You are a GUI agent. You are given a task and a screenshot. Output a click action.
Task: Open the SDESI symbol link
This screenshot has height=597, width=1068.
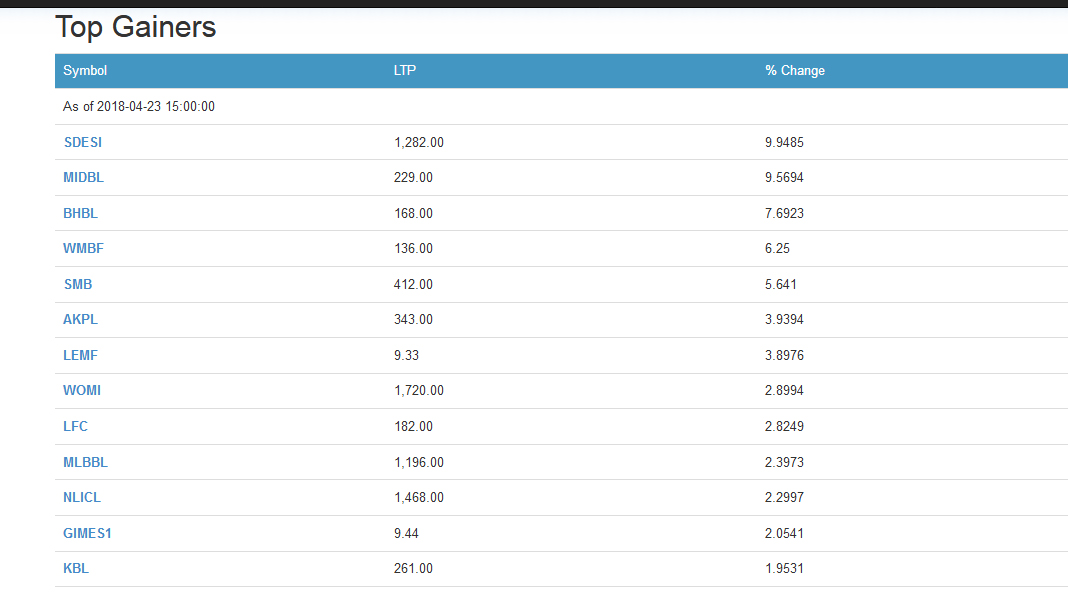tap(82, 142)
